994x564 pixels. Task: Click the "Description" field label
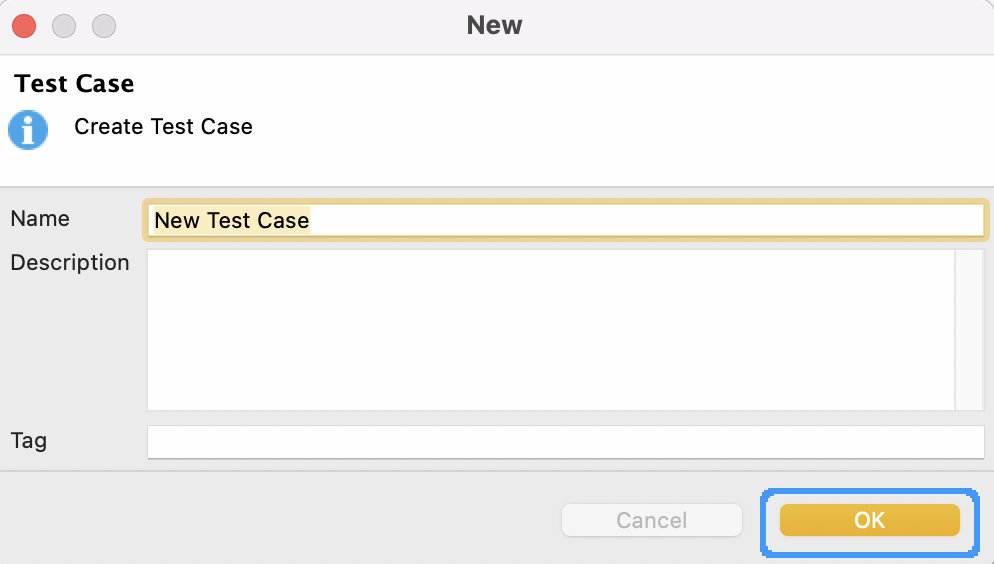click(x=70, y=263)
